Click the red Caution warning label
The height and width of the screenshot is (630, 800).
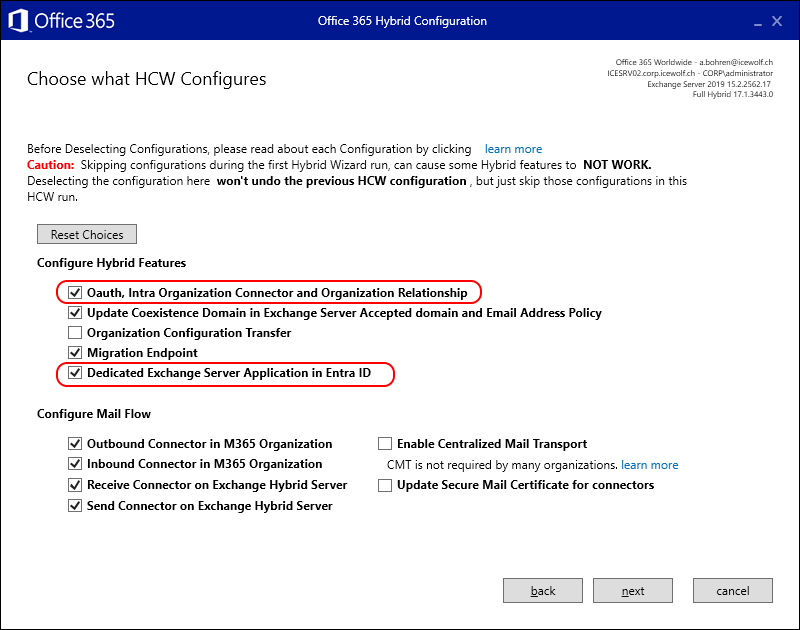pos(51,165)
